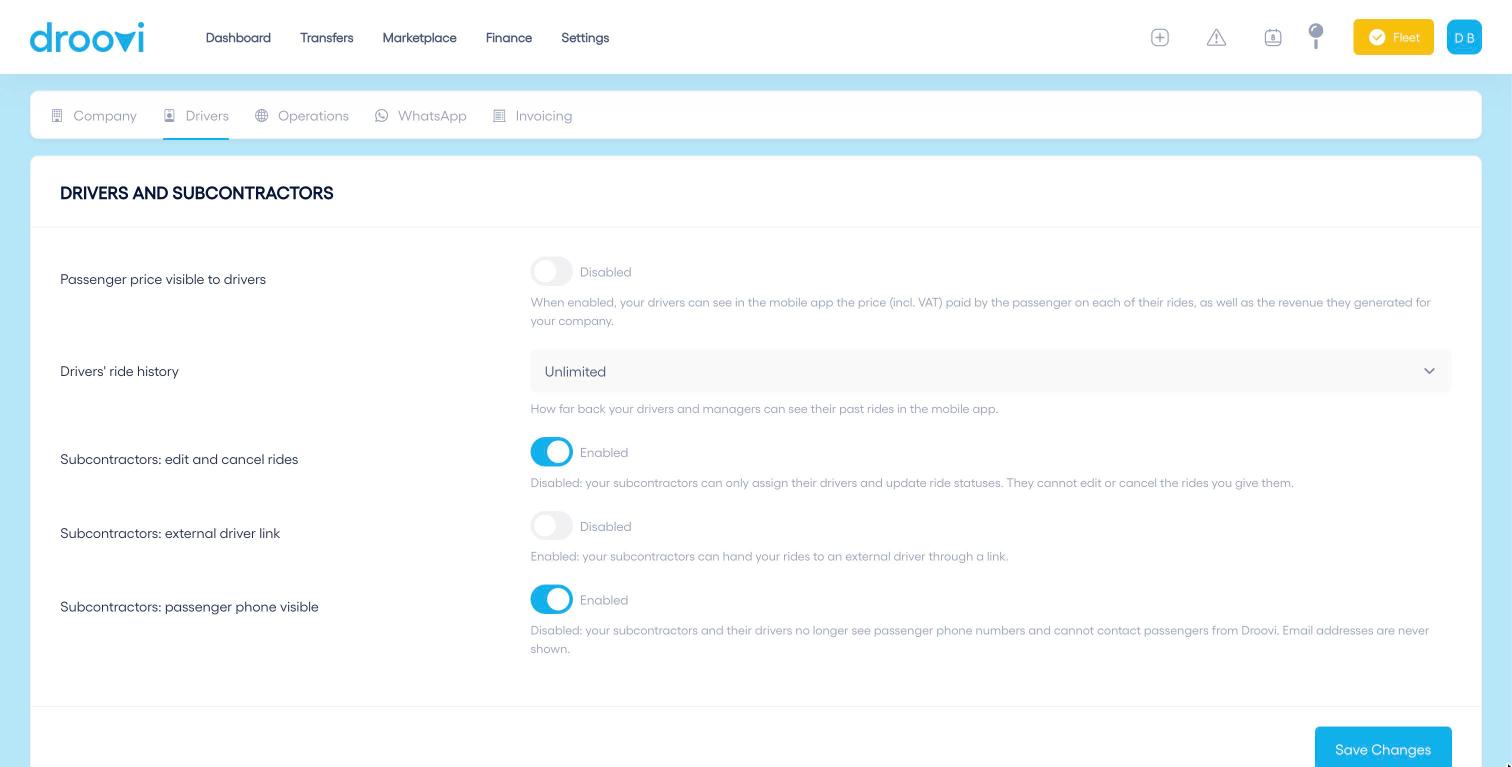Viewport: 1512px width, 767px height.
Task: Switch to the Company tab
Action: pos(94,116)
